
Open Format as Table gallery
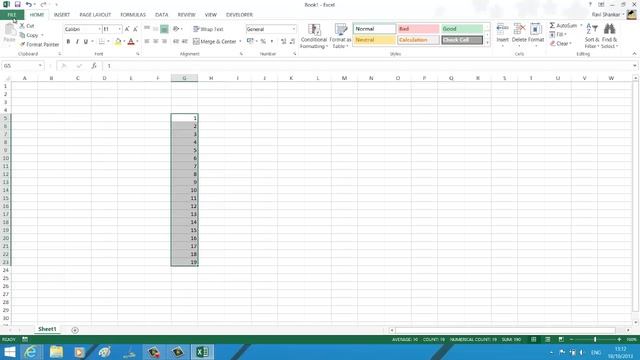pos(340,36)
